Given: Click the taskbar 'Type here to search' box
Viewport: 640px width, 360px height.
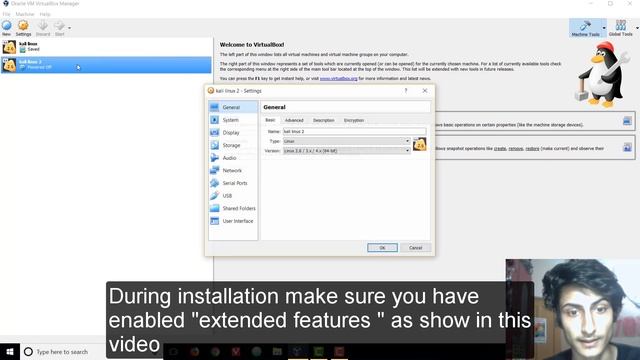Looking at the screenshot, I should pos(62,351).
